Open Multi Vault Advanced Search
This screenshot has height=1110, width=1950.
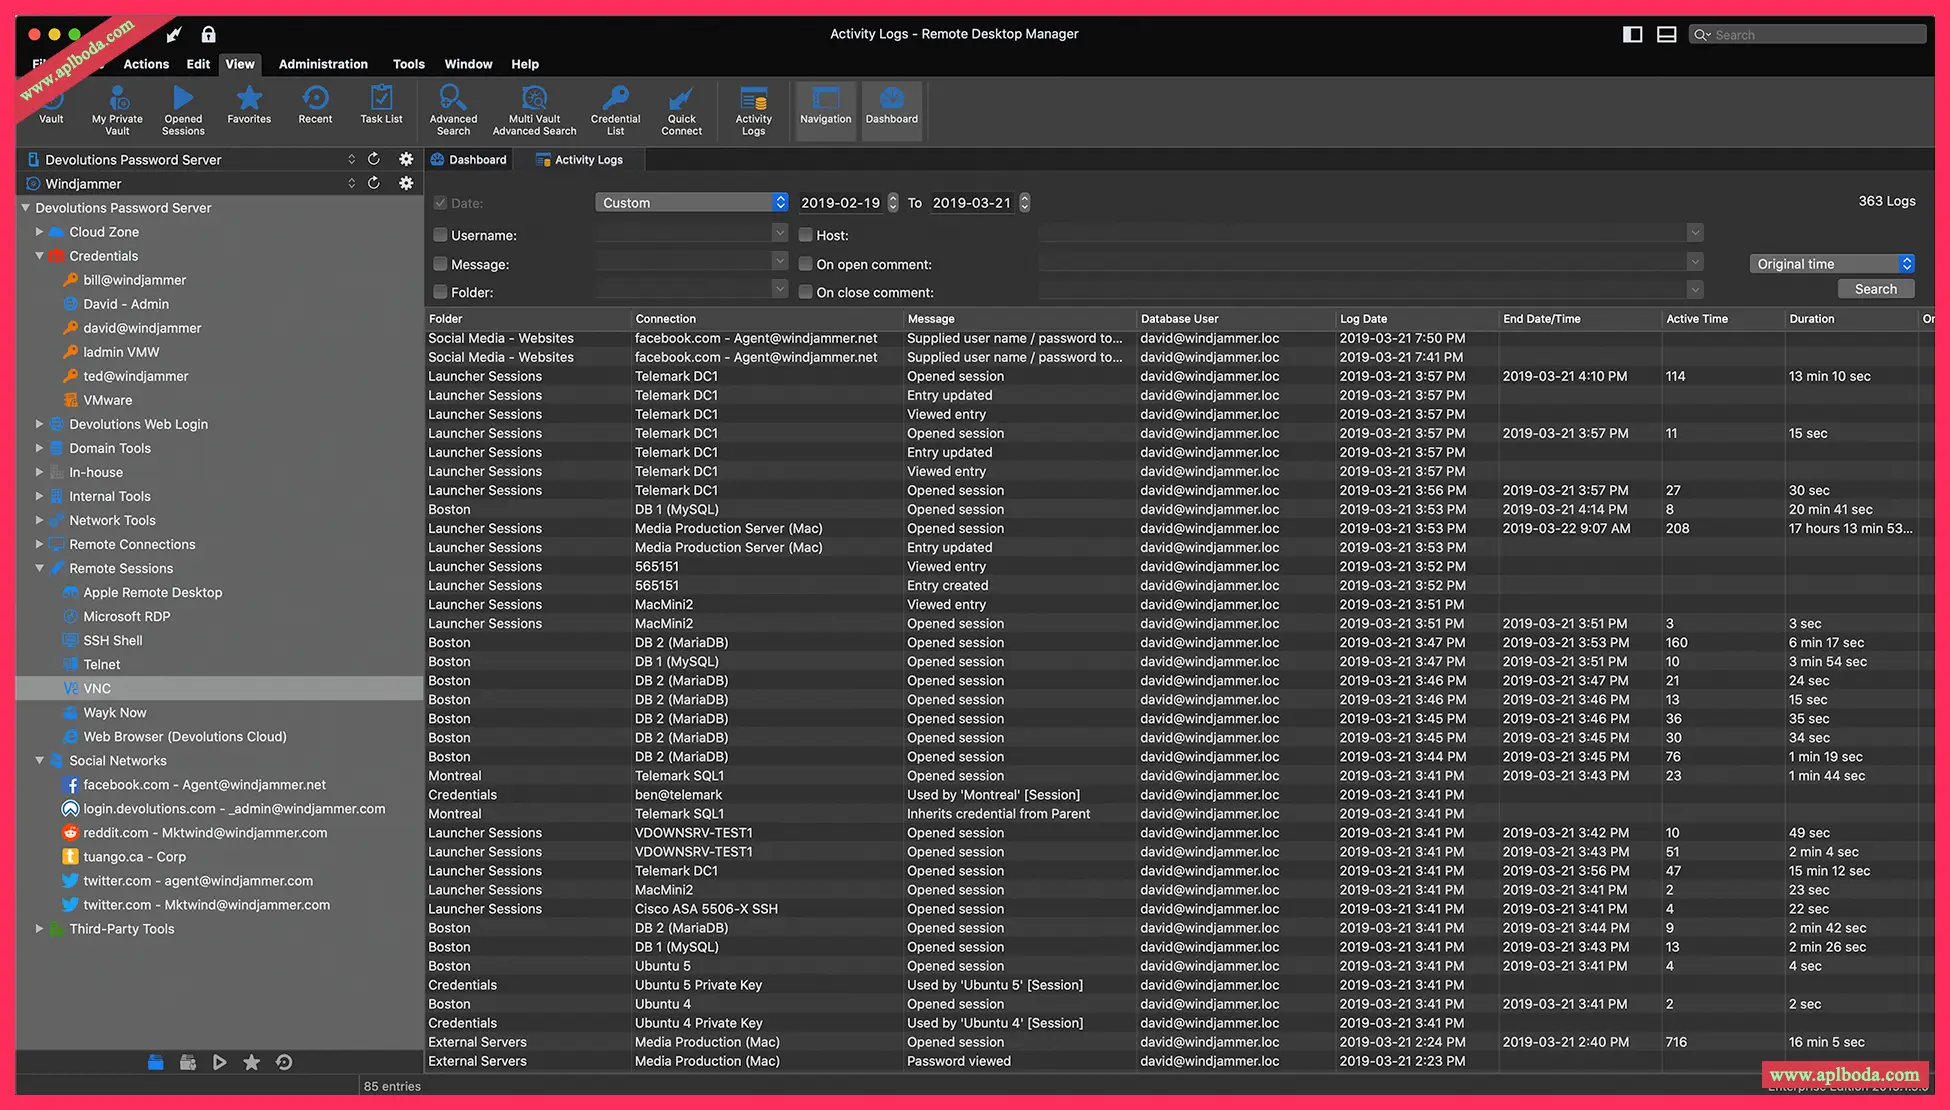(x=534, y=110)
